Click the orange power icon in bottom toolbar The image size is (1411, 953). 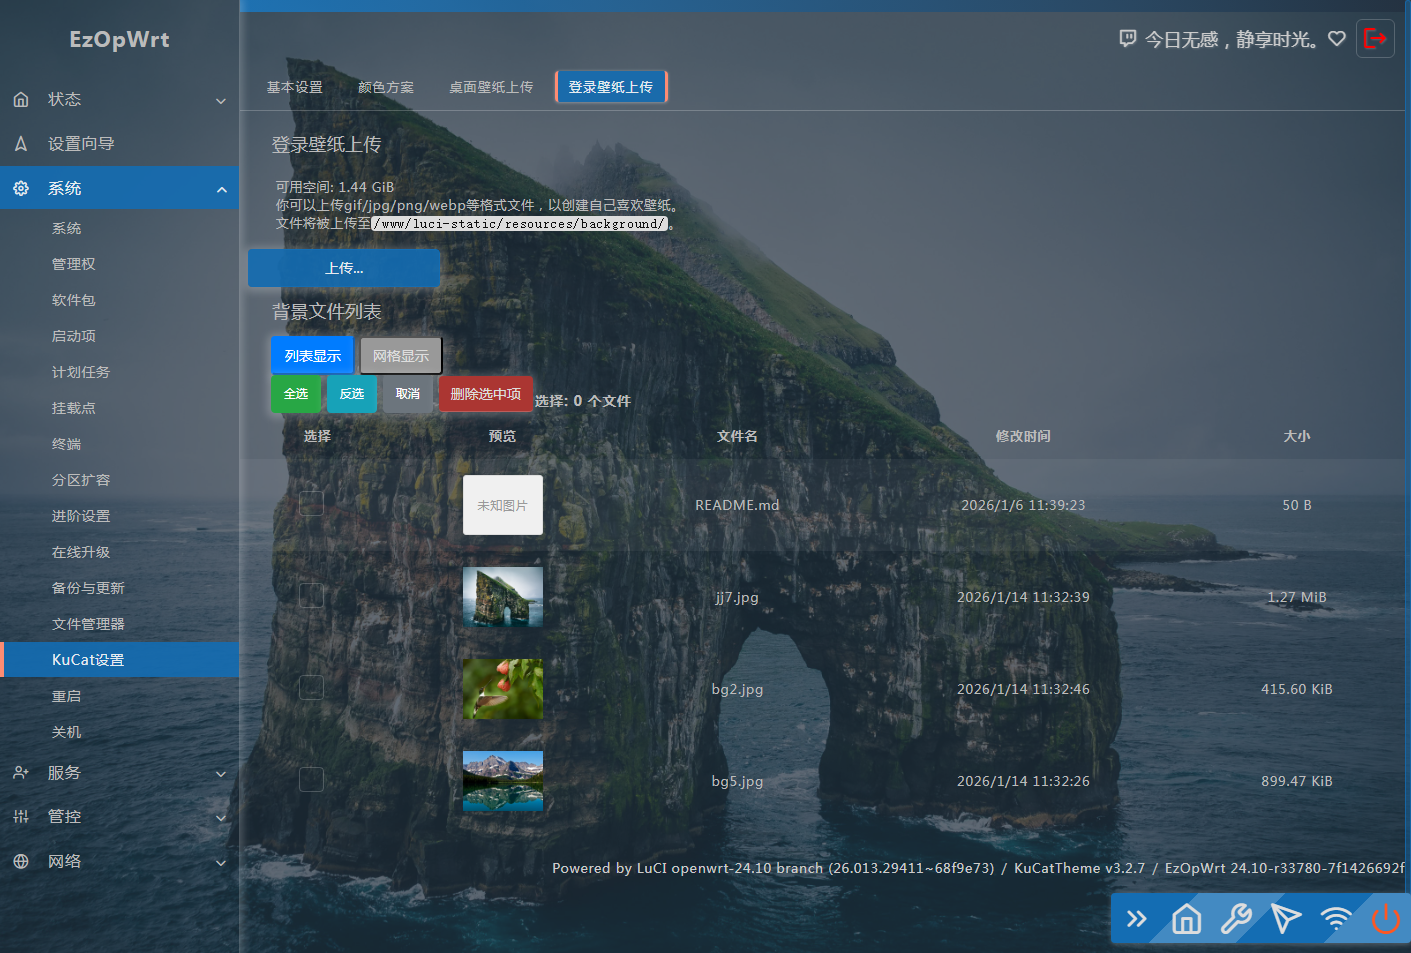point(1386,918)
